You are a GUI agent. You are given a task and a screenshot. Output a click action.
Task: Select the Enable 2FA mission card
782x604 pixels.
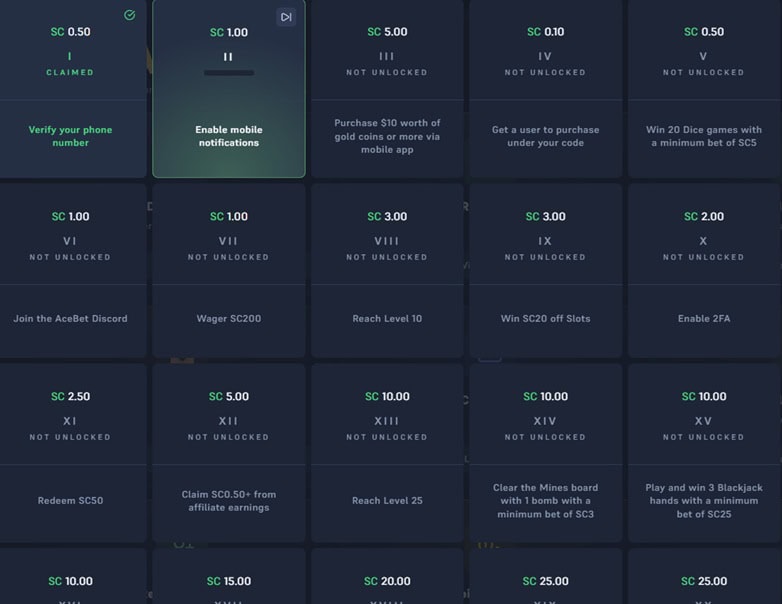point(704,270)
